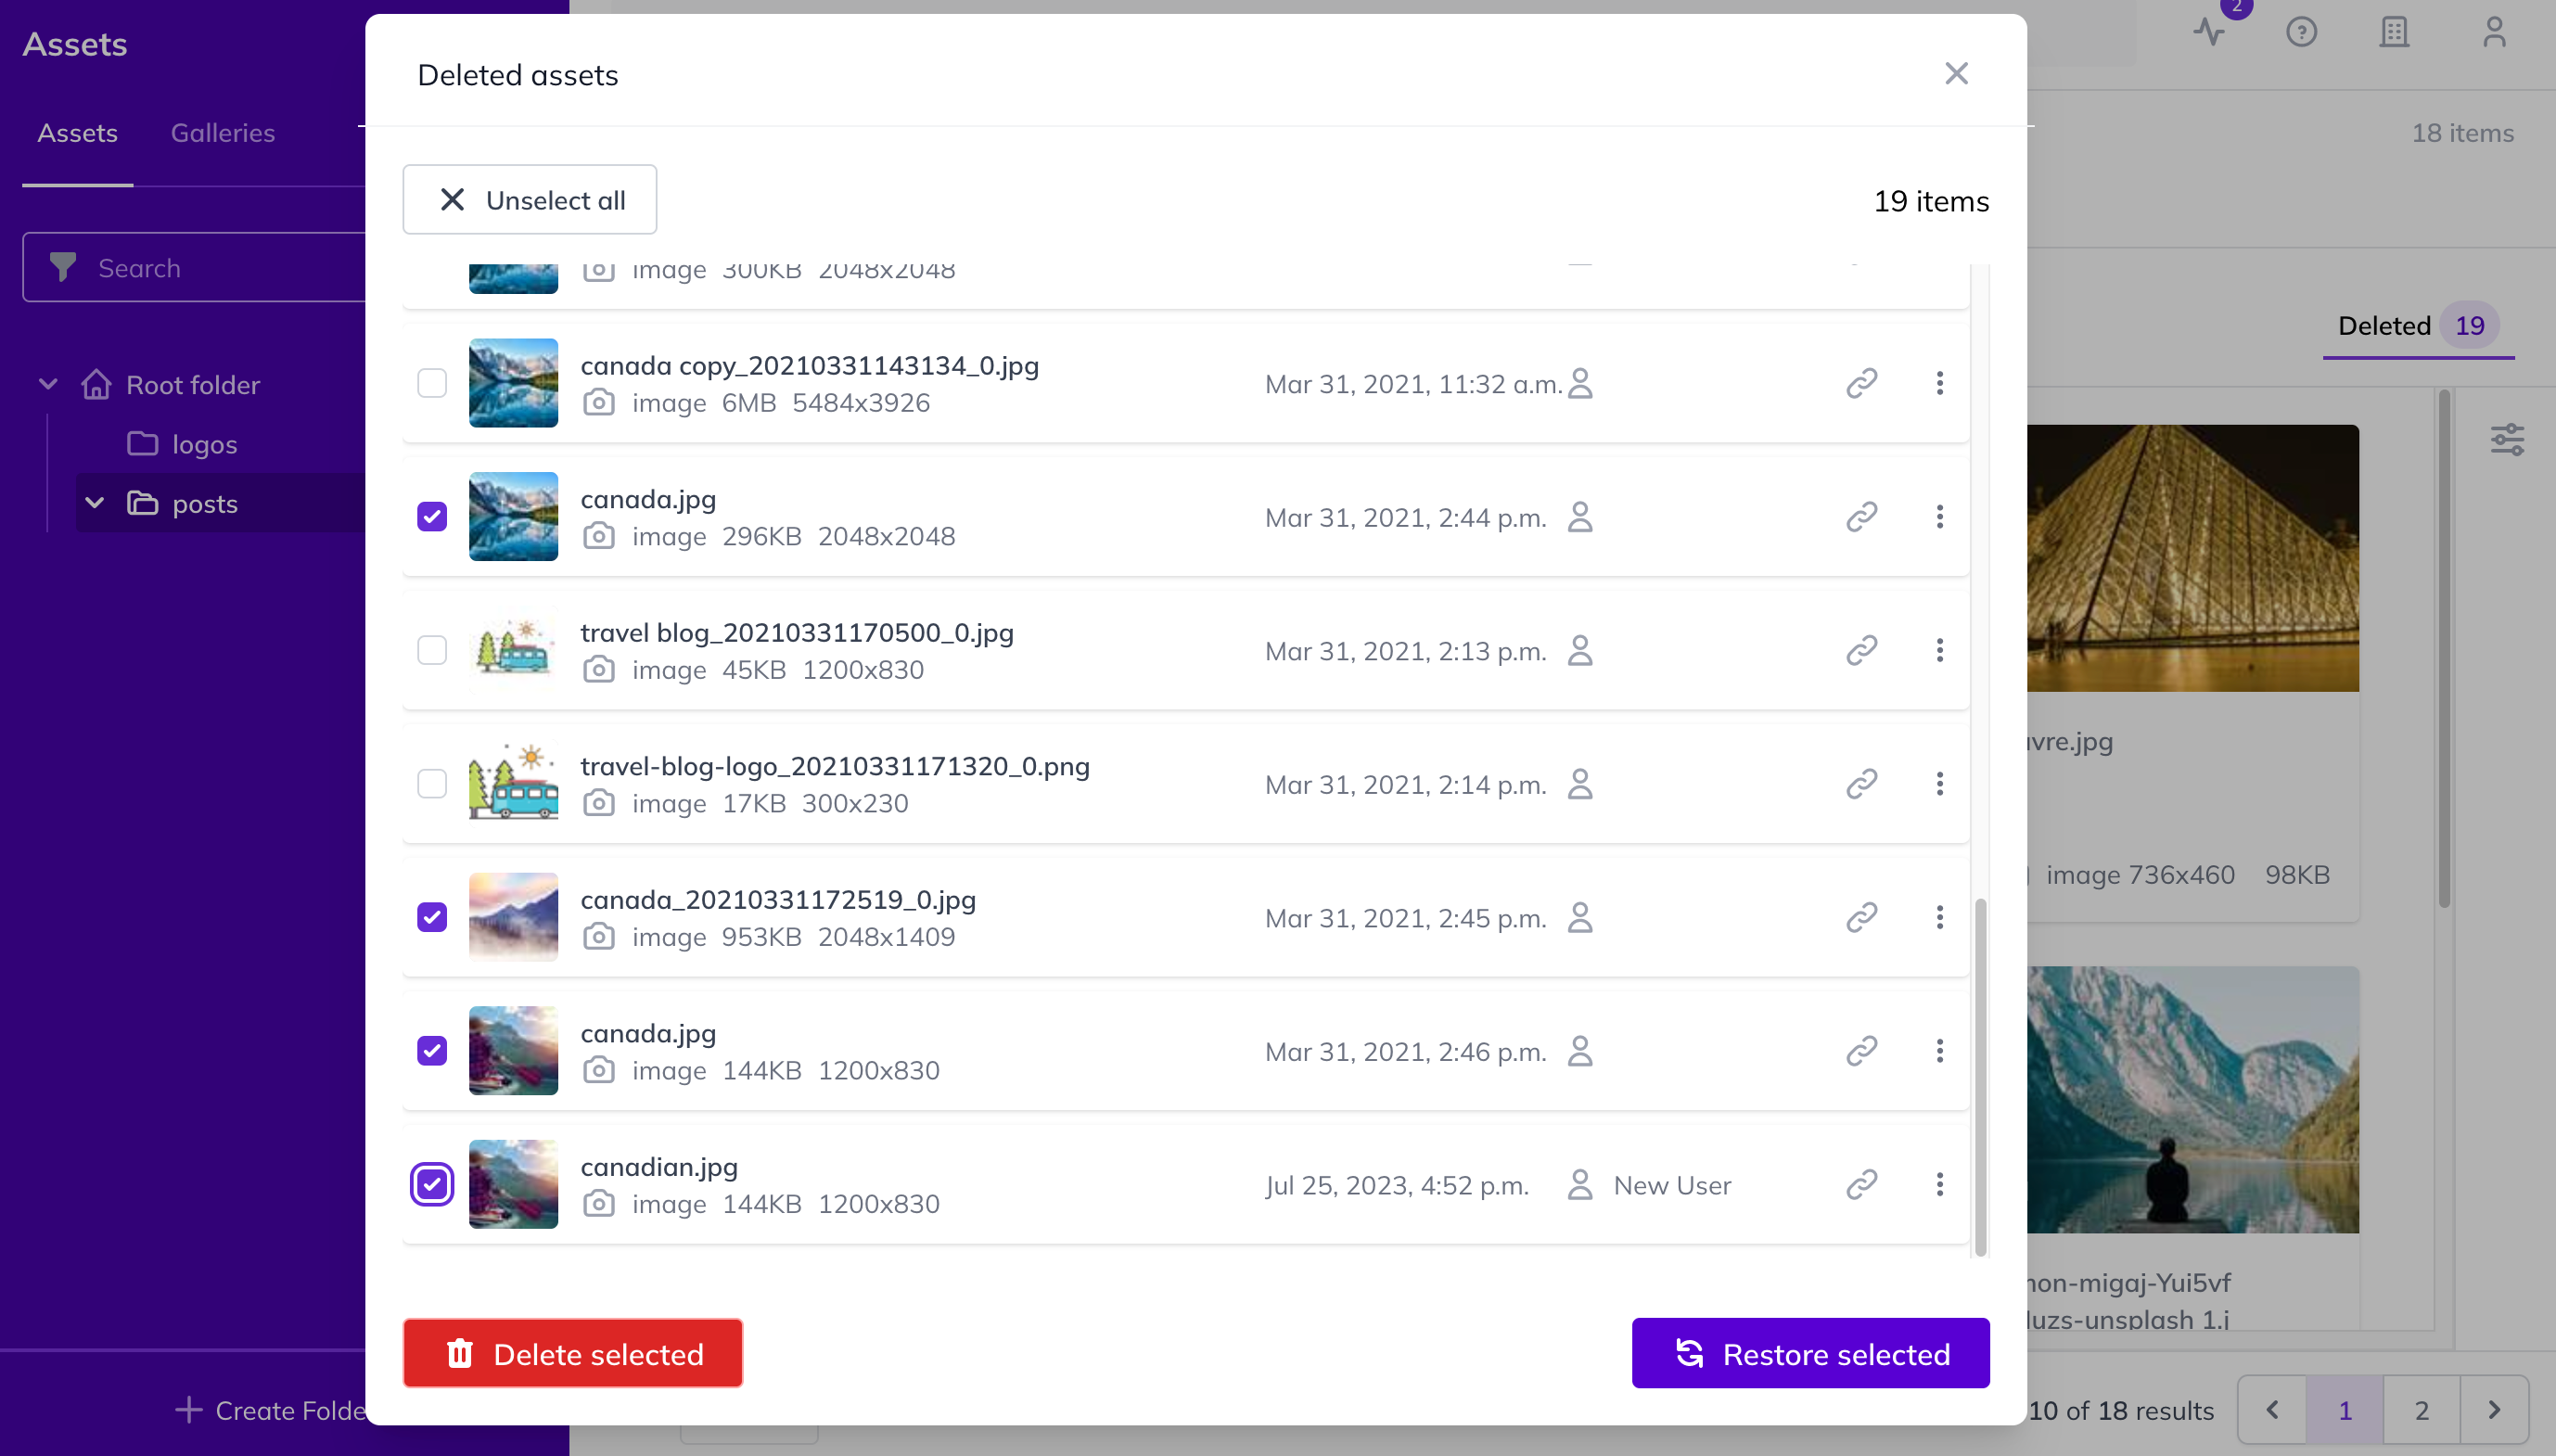Go to next results page arrow

pos(2494,1410)
